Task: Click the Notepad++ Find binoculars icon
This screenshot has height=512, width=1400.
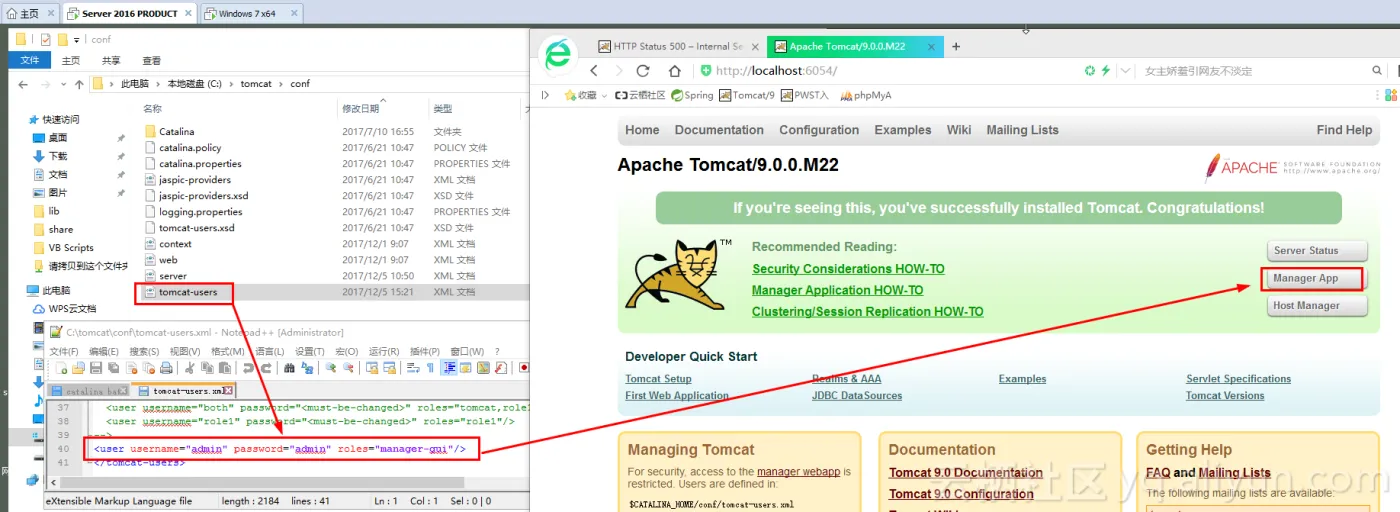Action: [x=289, y=368]
